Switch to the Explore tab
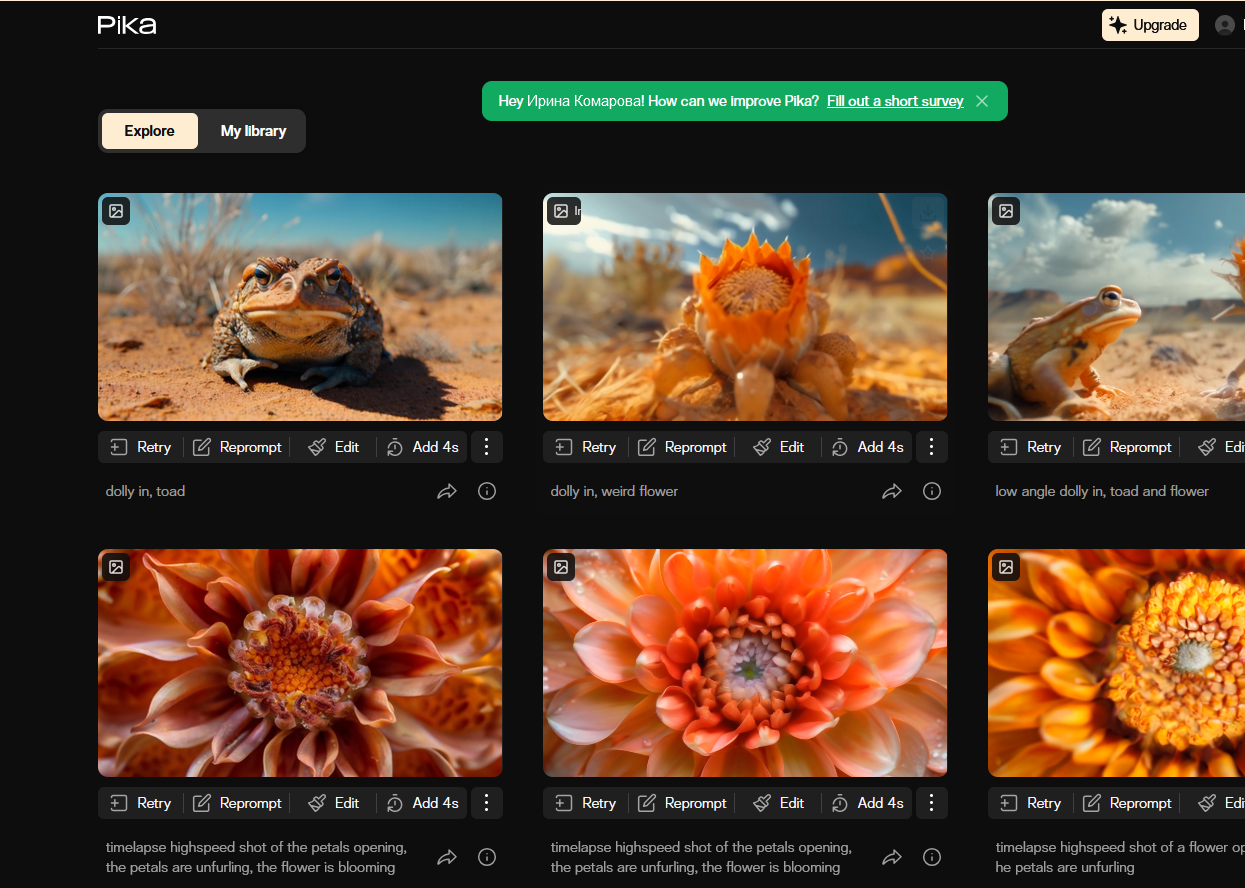The width and height of the screenshot is (1245, 888). 150,131
